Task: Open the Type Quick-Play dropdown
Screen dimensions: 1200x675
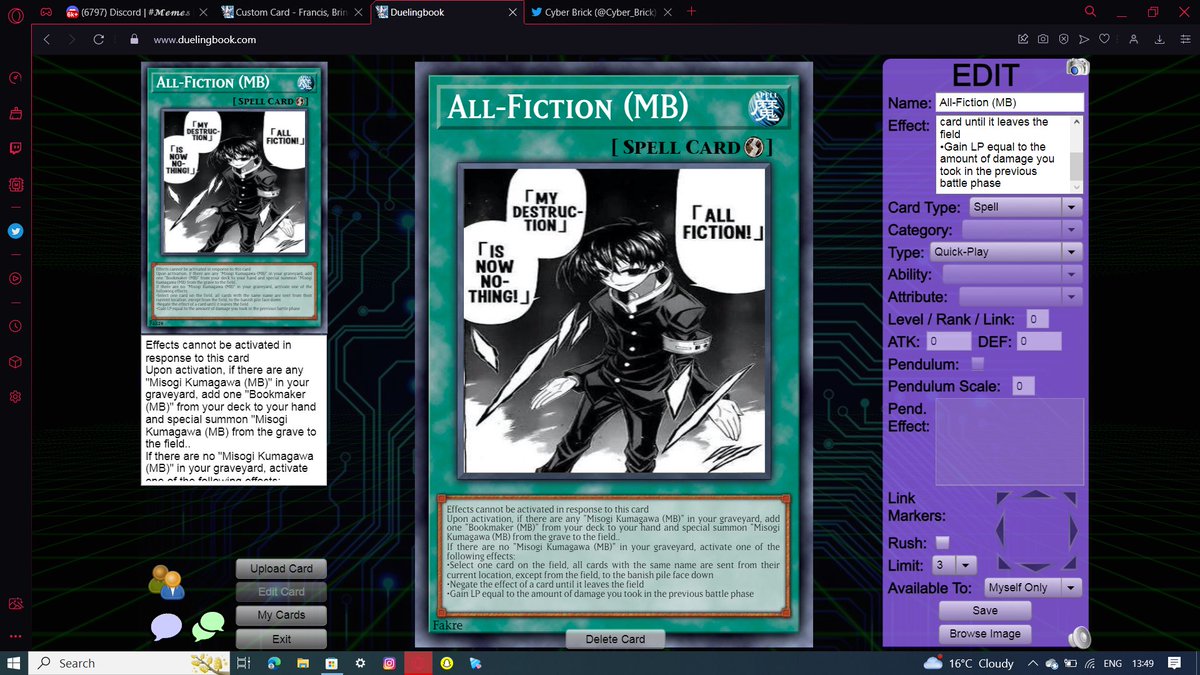Action: [1007, 252]
